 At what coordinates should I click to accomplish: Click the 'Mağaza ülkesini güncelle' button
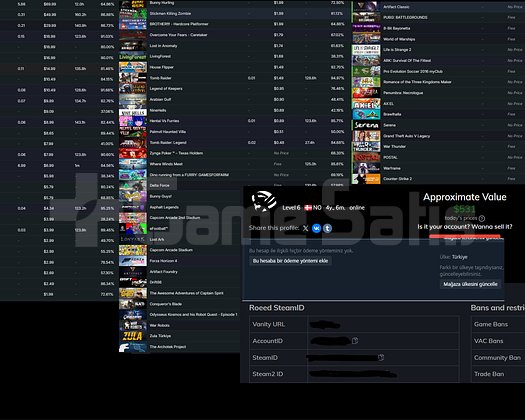pos(470,284)
